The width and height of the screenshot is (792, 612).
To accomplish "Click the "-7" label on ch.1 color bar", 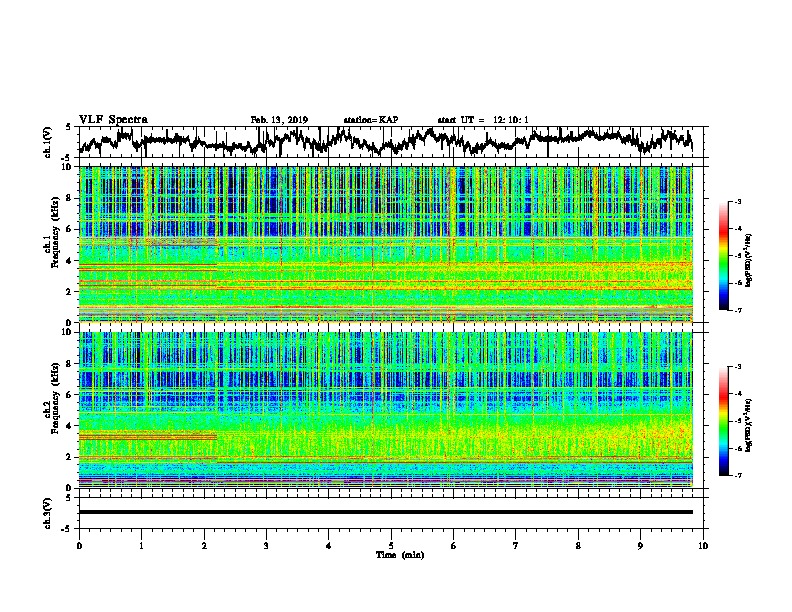I will coord(737,310).
